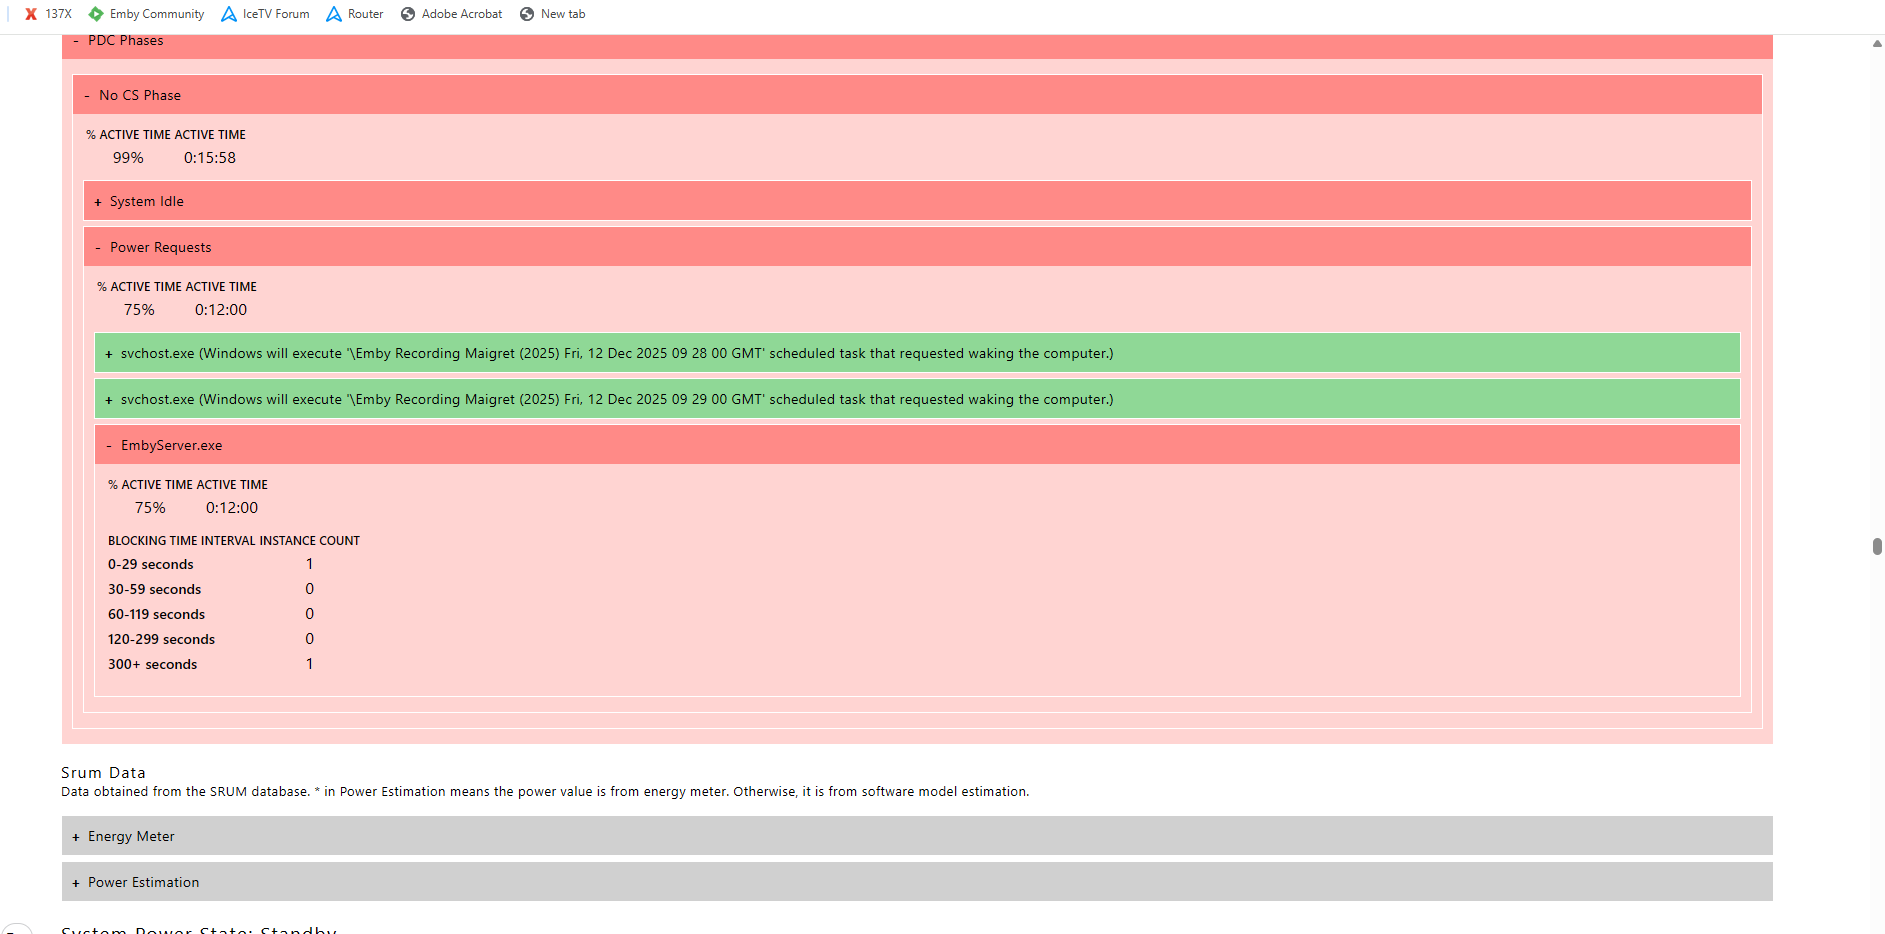Image resolution: width=1885 pixels, height=934 pixels.
Task: Open the 137X bookmark icon
Action: pos(31,14)
